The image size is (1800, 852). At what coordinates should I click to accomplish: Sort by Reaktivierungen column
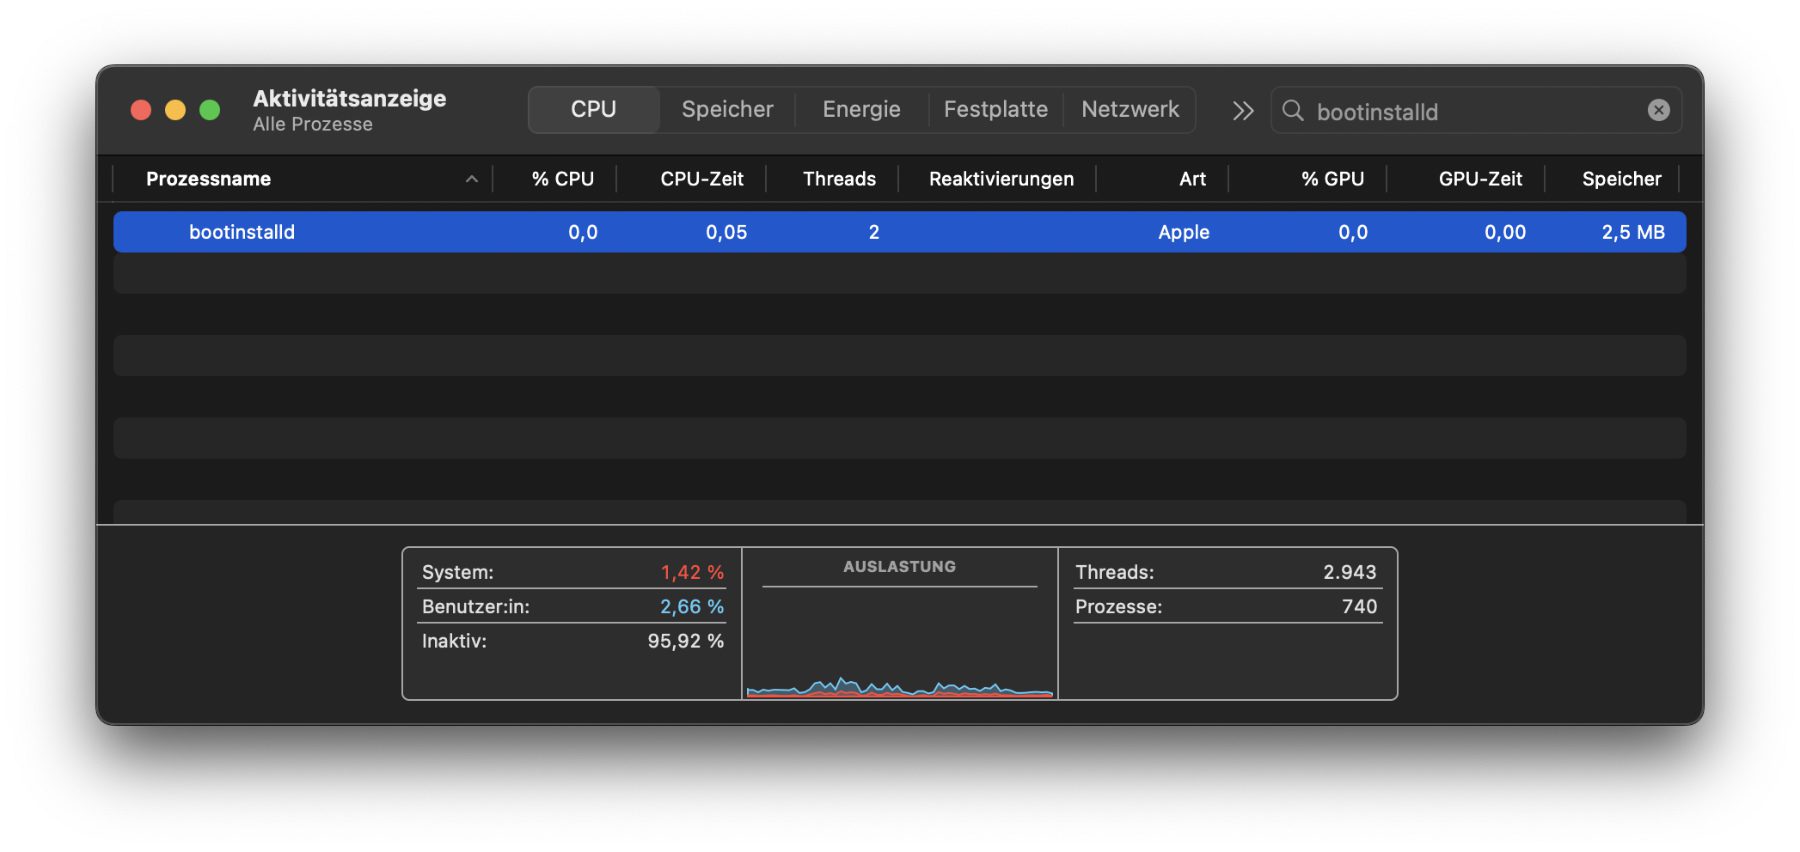click(1000, 179)
